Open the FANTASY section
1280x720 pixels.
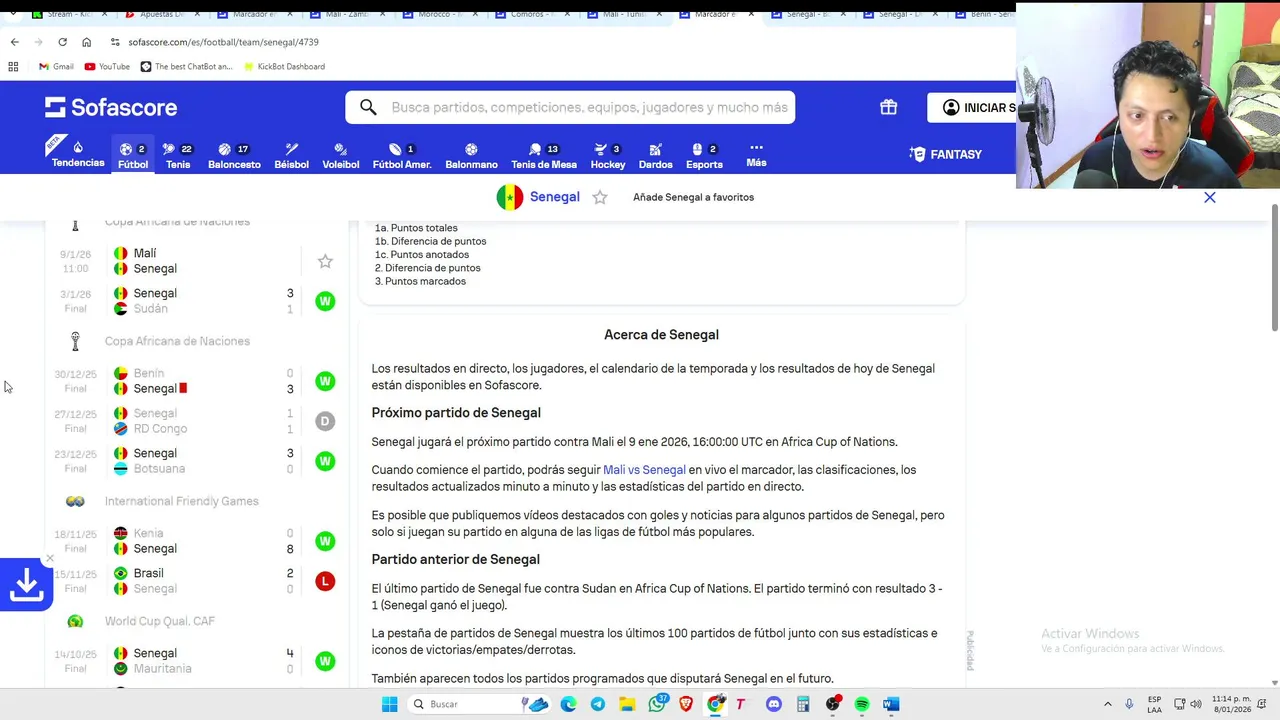click(945, 154)
